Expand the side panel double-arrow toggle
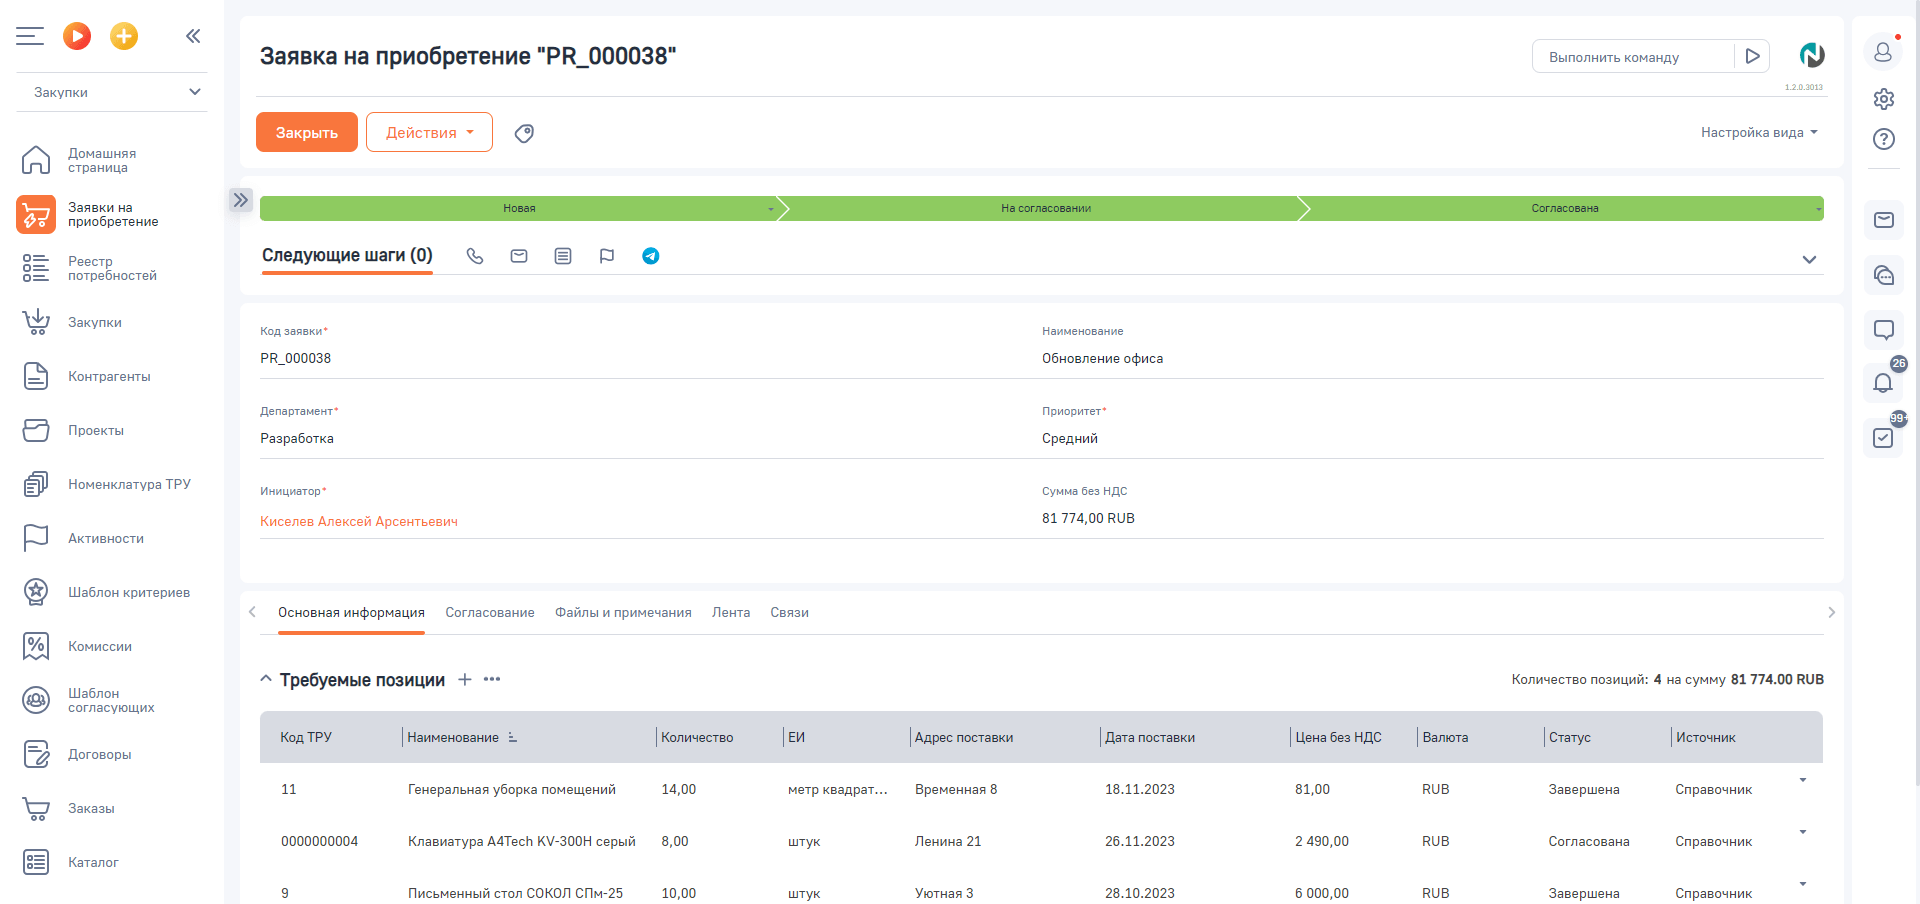The width and height of the screenshot is (1920, 904). pyautogui.click(x=241, y=200)
